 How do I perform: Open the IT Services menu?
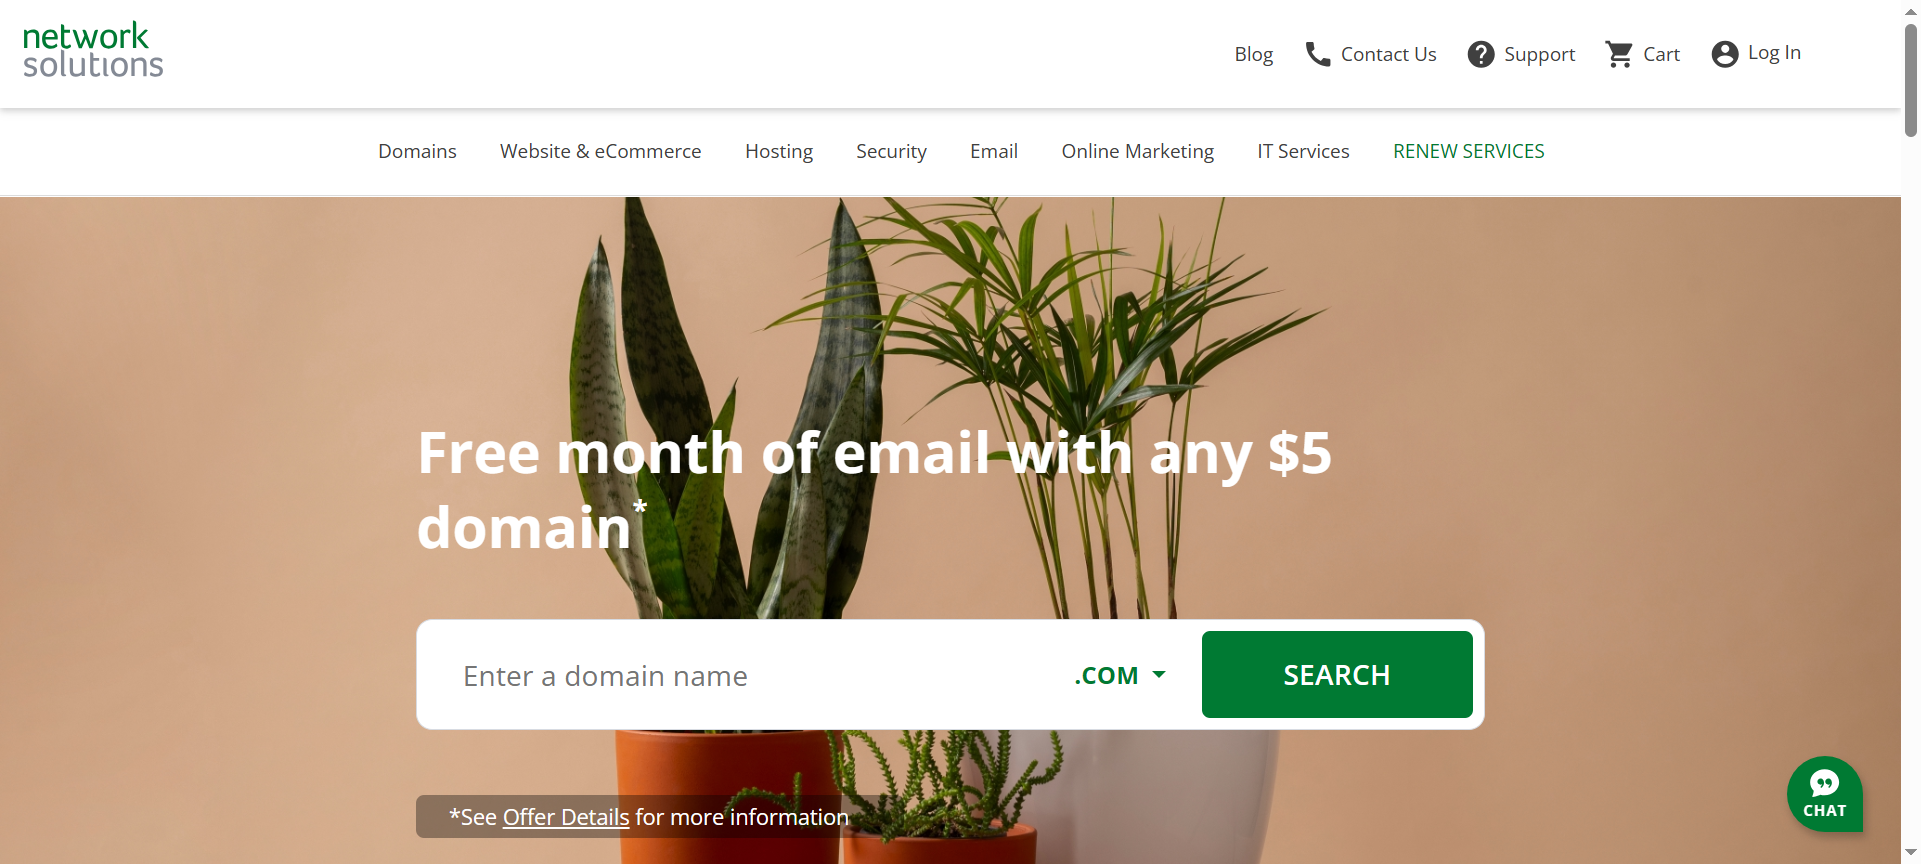(1303, 151)
